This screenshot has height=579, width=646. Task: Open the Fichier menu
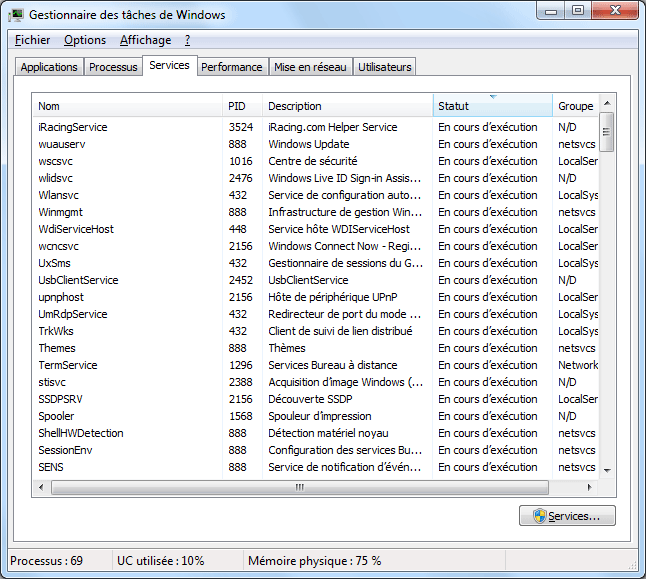pos(33,40)
